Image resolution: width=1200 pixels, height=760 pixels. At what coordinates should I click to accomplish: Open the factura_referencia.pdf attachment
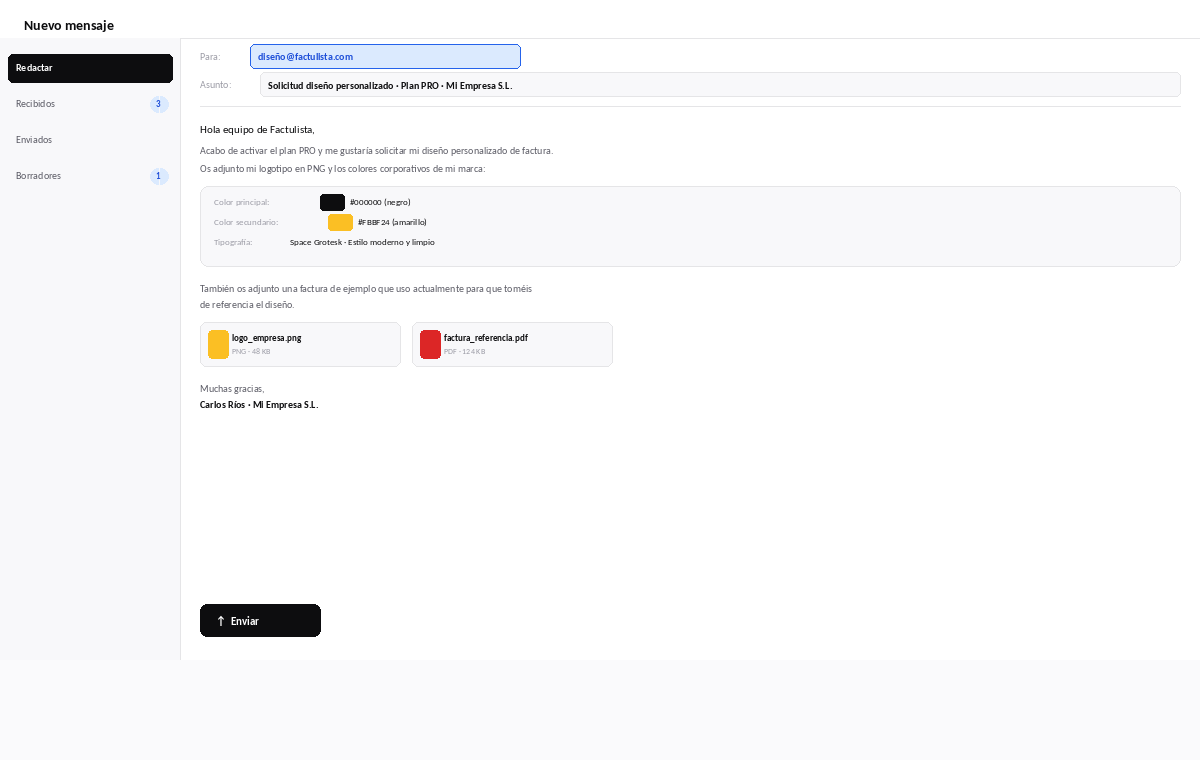512,344
